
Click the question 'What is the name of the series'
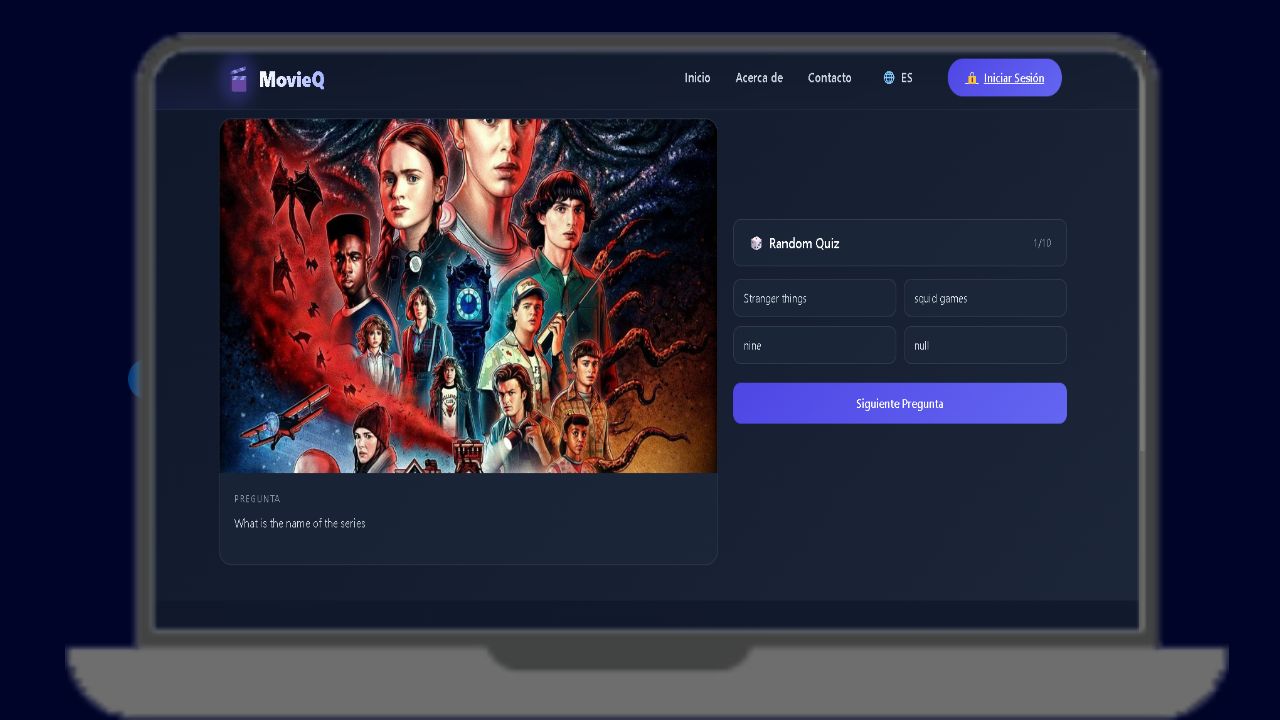pyautogui.click(x=300, y=523)
